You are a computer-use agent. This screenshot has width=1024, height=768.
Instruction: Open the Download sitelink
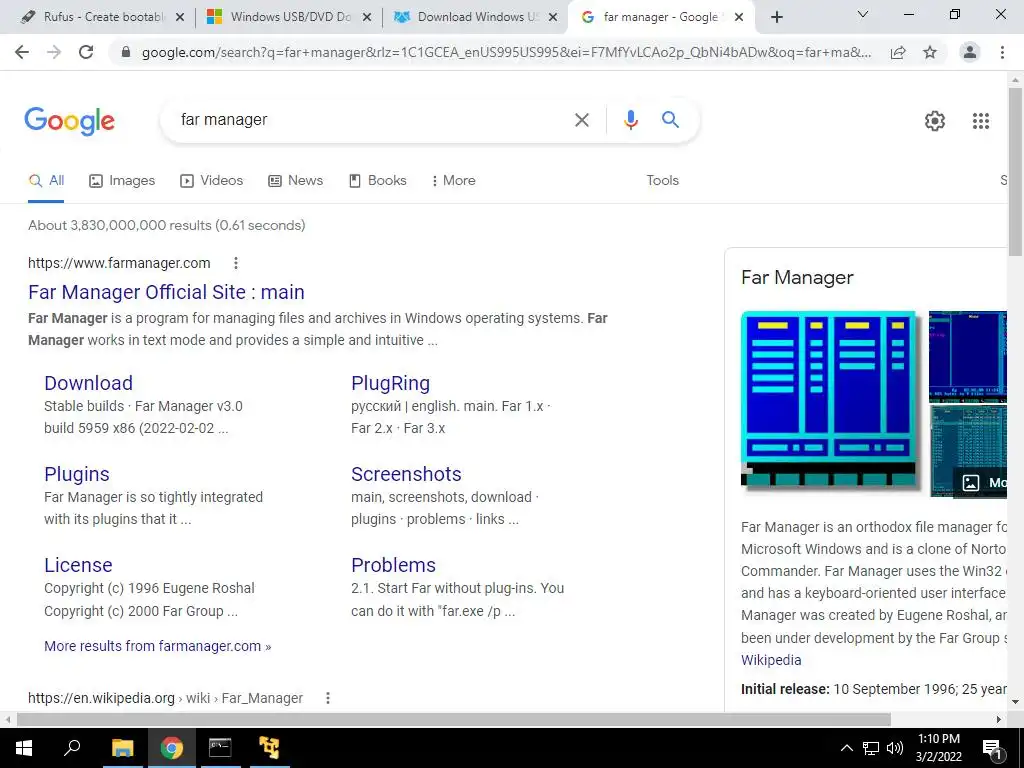88,383
